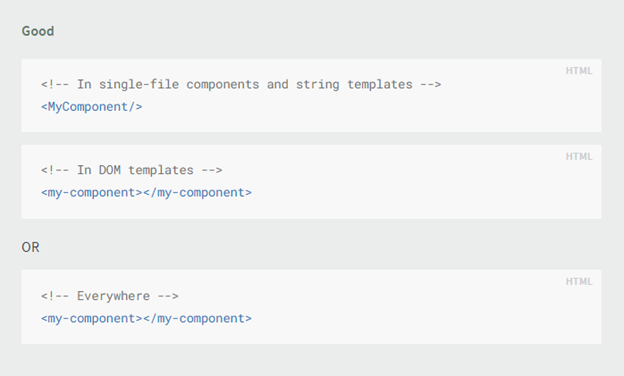Click the HTML label on the DOM templates block

click(x=579, y=156)
